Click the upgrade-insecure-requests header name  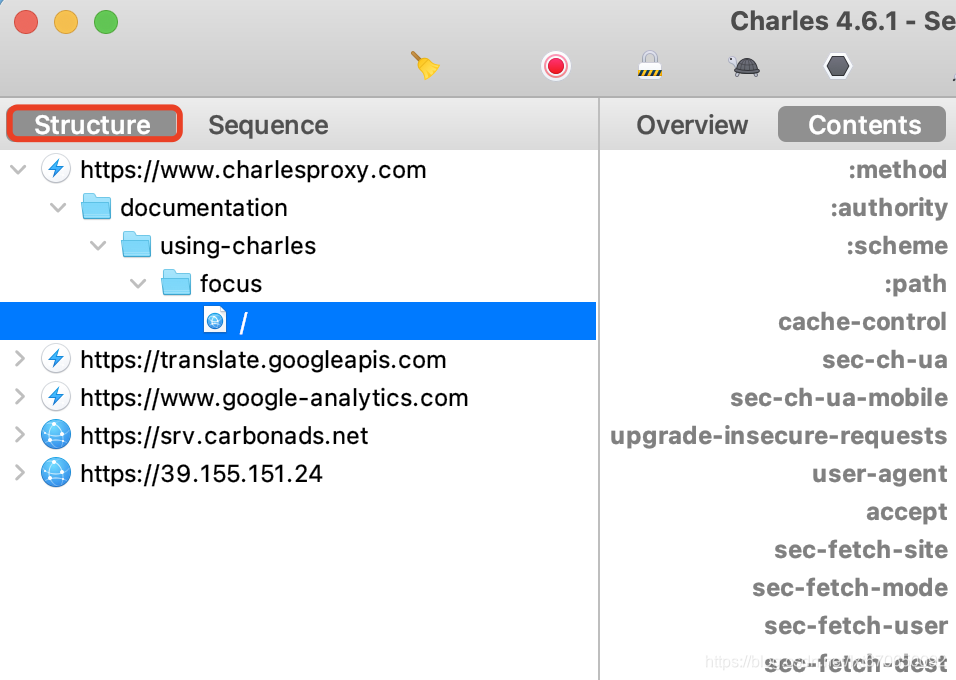[779, 436]
